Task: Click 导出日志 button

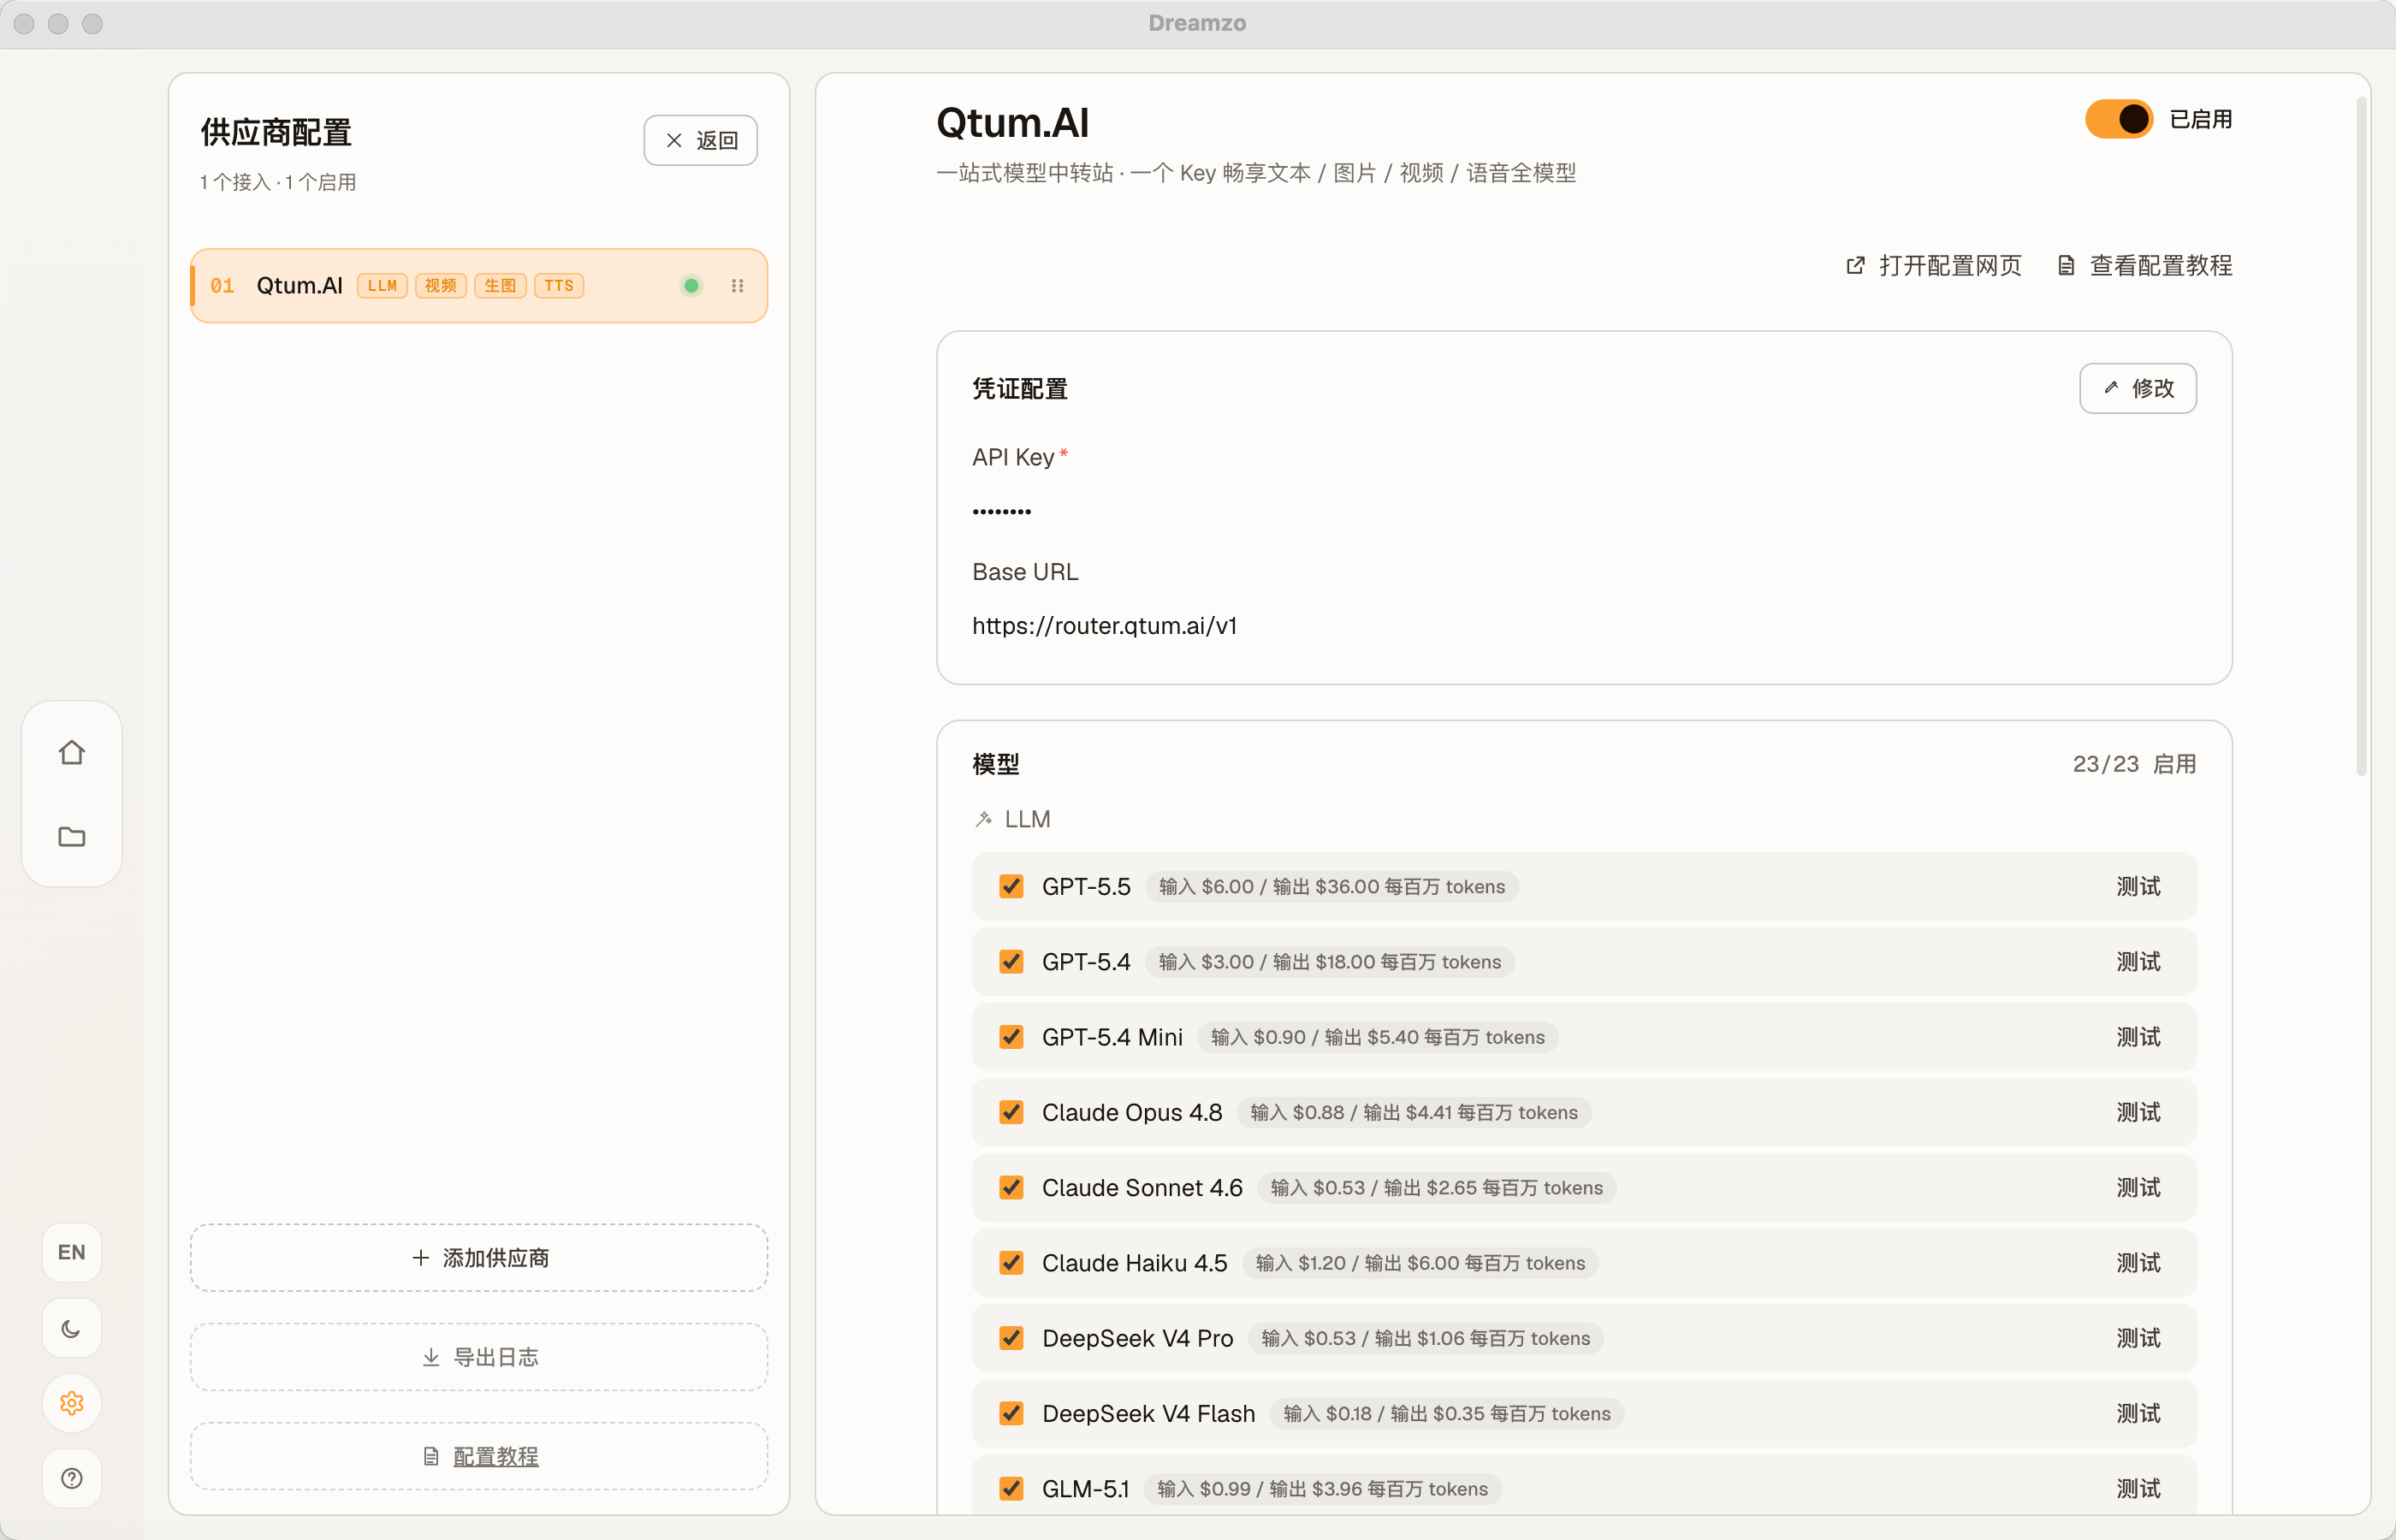Action: [x=479, y=1357]
